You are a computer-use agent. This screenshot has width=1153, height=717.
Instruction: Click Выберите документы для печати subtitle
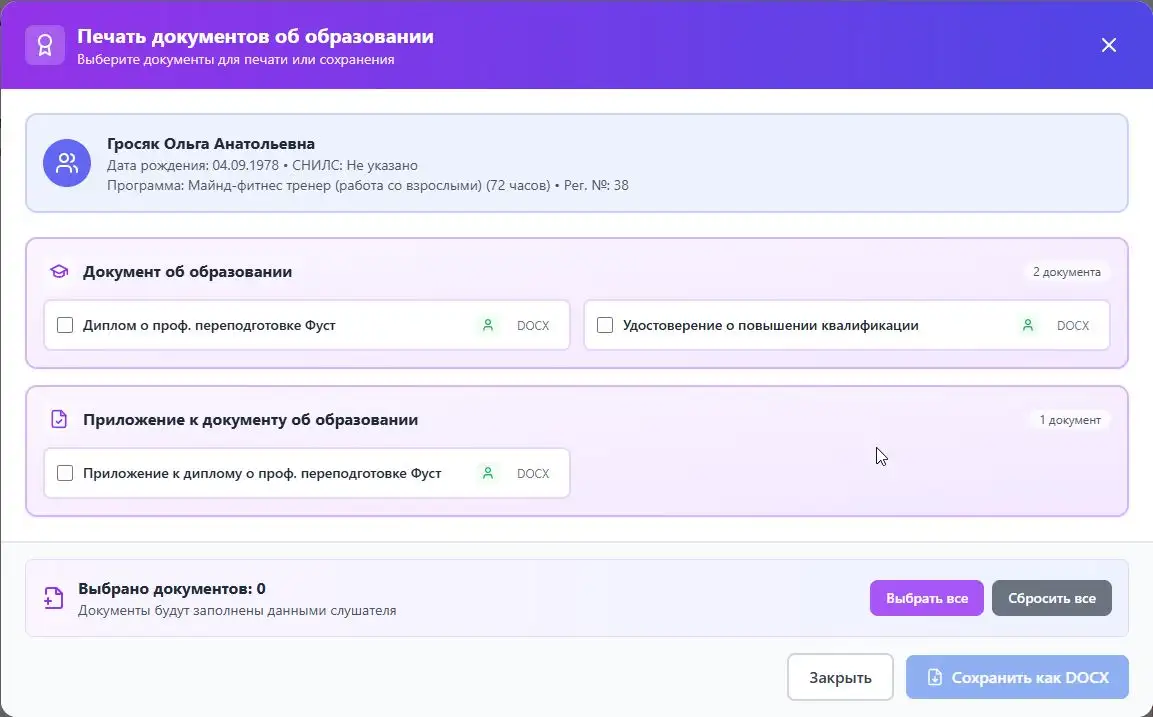(x=235, y=60)
